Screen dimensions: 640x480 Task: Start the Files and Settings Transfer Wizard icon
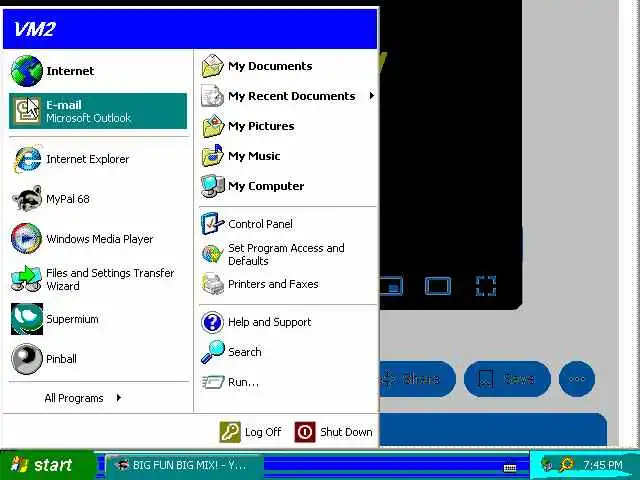[26, 279]
